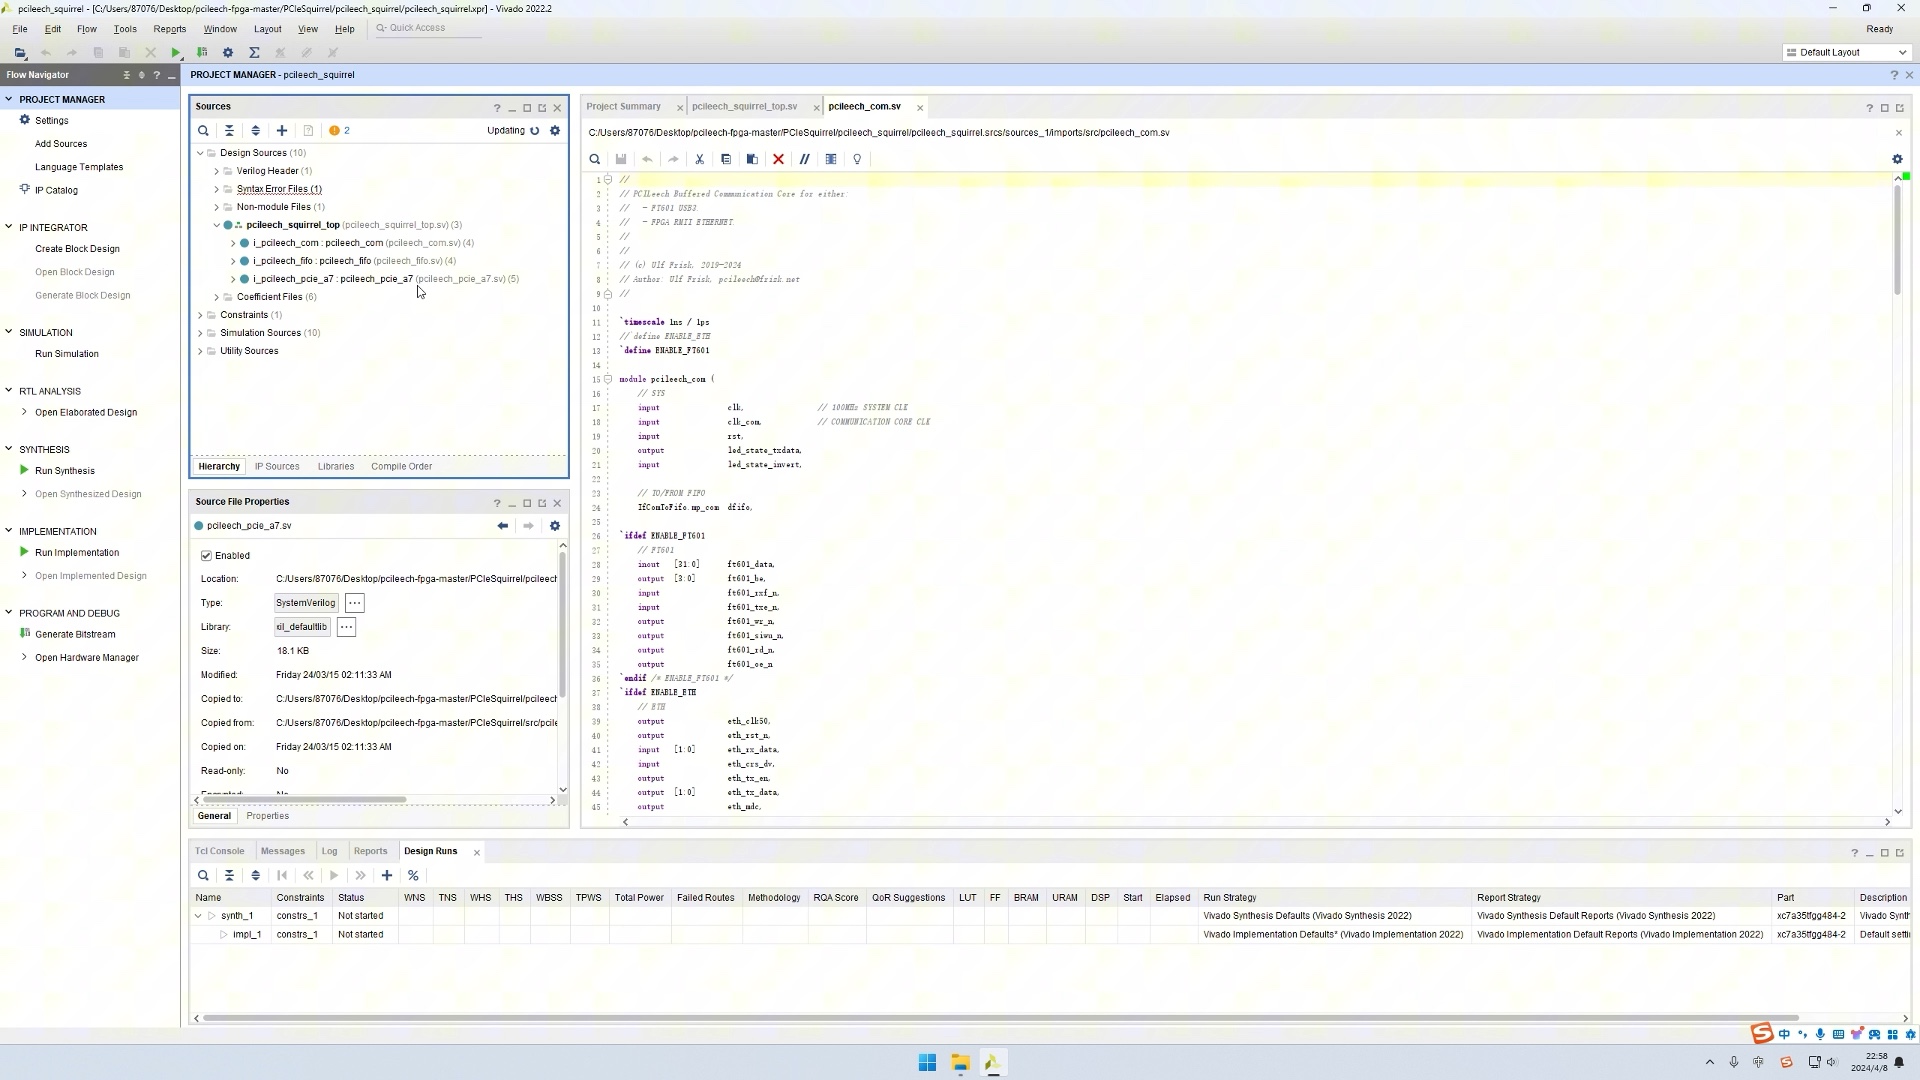
Task: Go back in Source File Properties
Action: point(502,526)
